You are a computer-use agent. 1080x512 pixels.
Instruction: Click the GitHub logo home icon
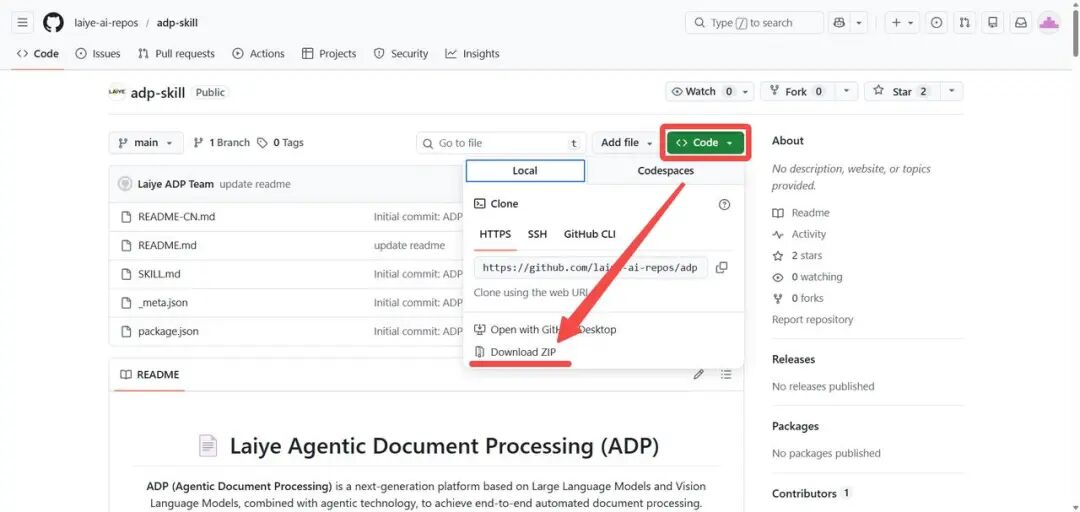(53, 22)
